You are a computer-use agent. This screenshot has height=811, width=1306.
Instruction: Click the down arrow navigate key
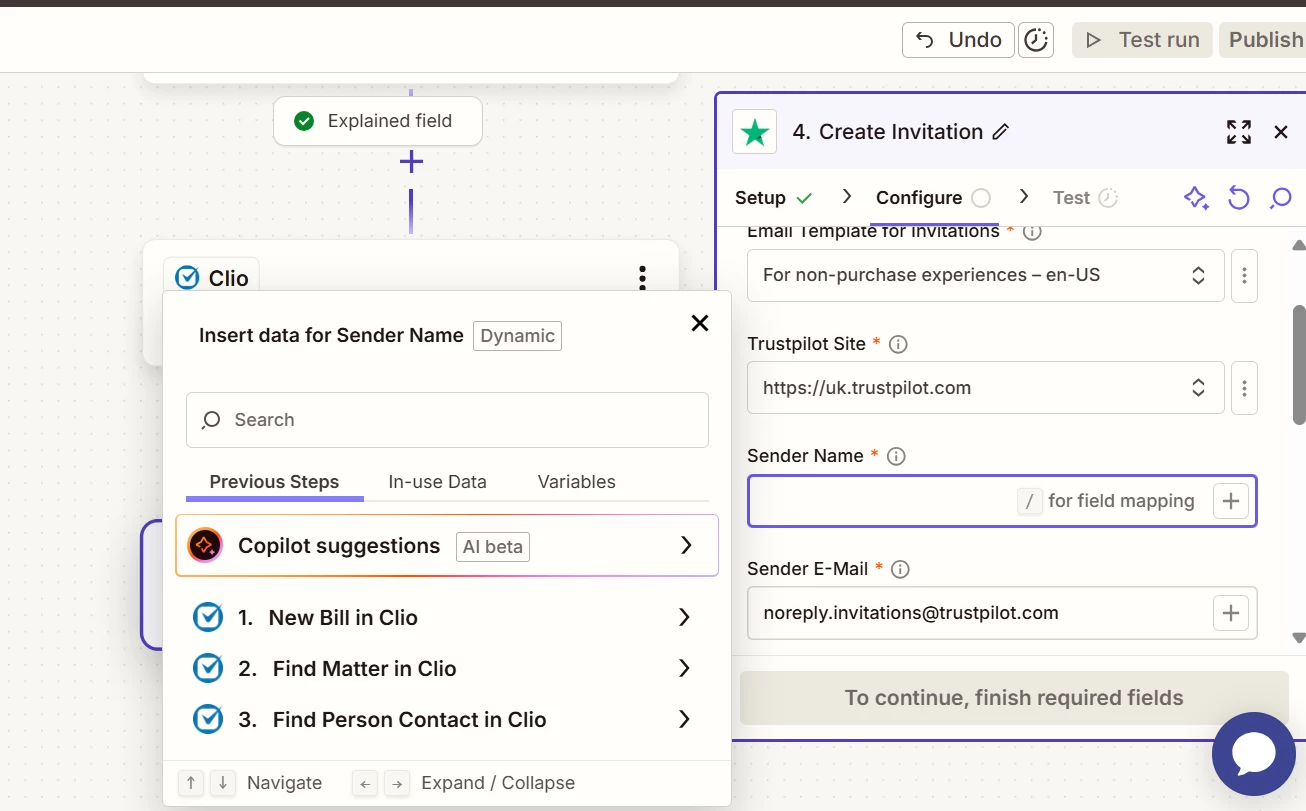223,783
